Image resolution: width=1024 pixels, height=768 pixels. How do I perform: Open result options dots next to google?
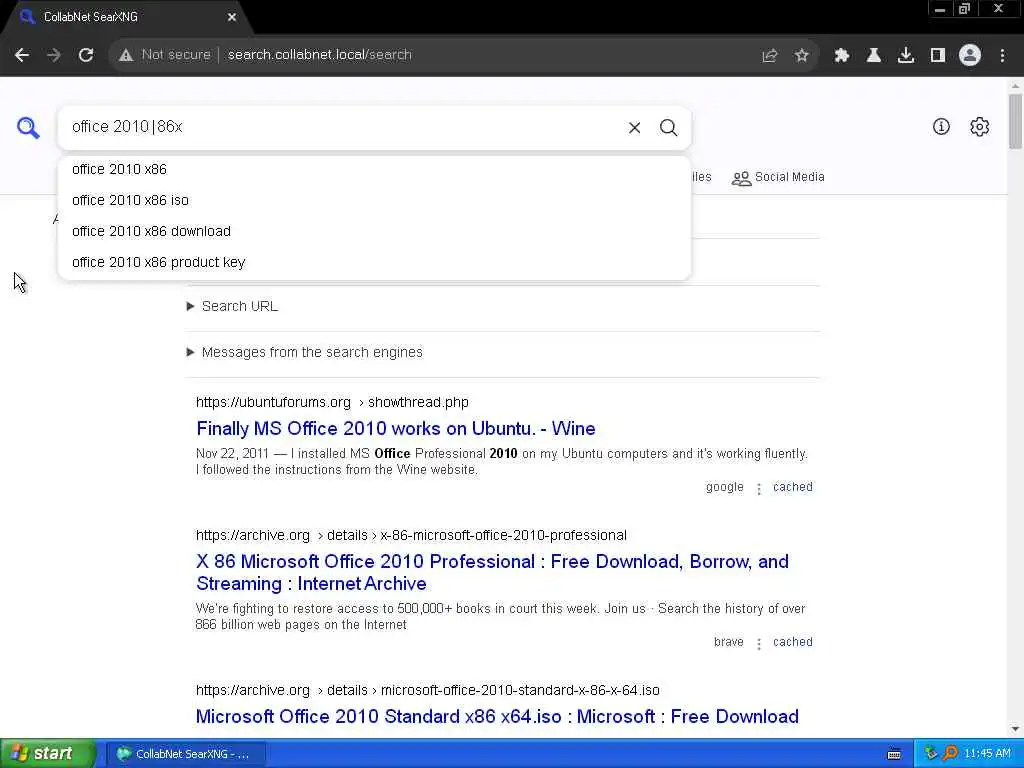(x=759, y=488)
